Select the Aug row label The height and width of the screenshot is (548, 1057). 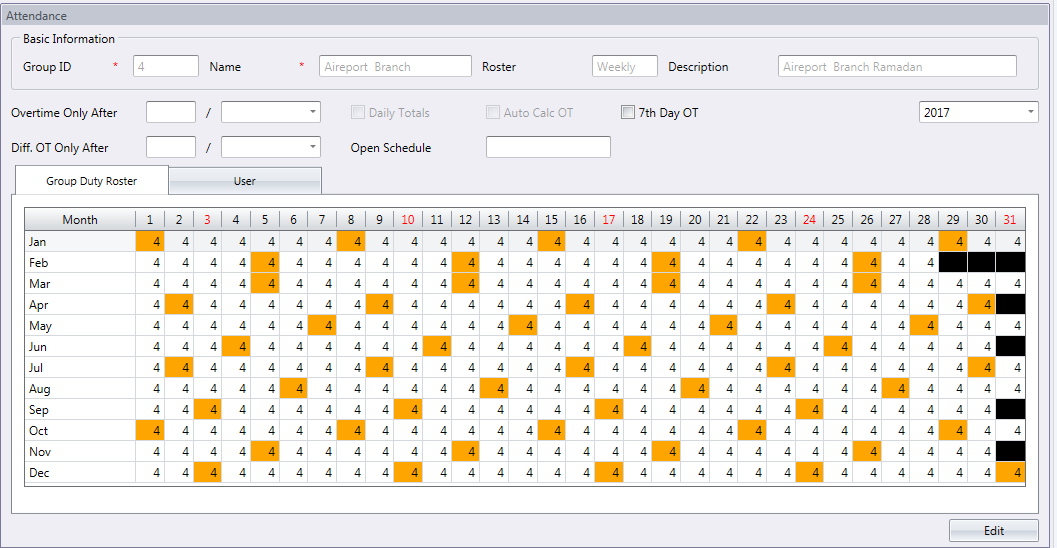click(80, 388)
